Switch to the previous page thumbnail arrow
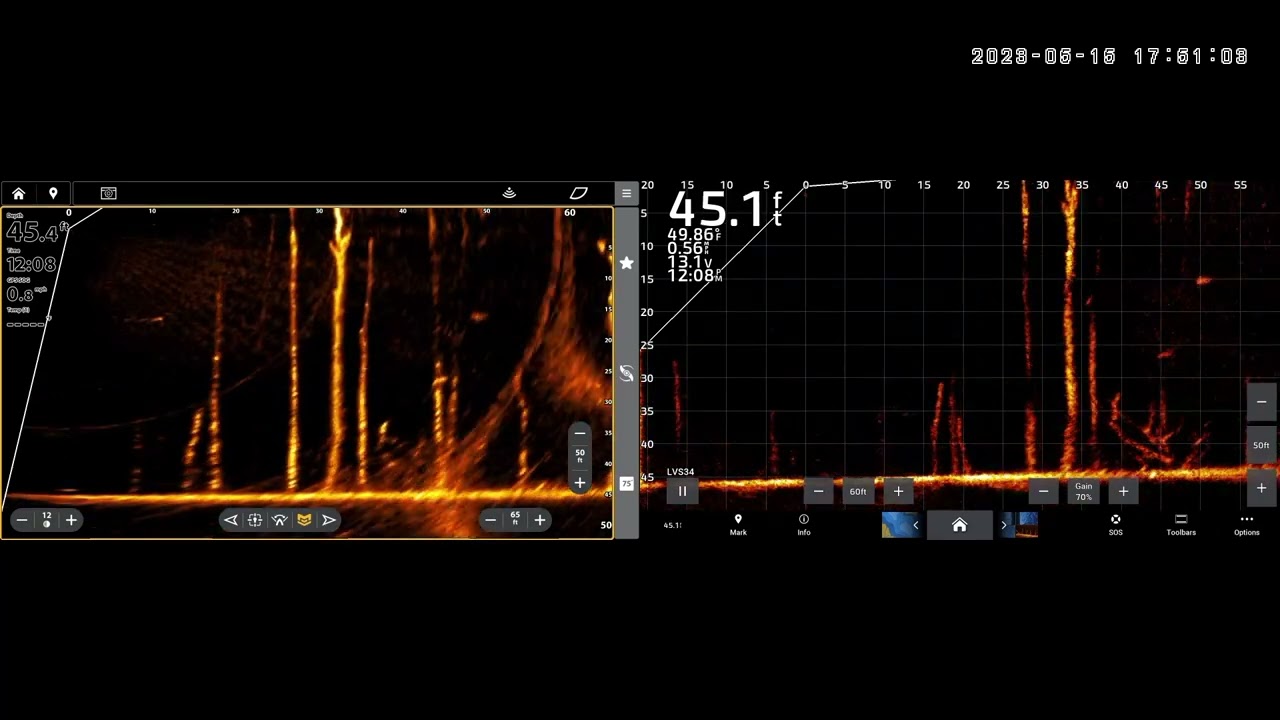Viewport: 1280px width, 720px height. click(915, 525)
